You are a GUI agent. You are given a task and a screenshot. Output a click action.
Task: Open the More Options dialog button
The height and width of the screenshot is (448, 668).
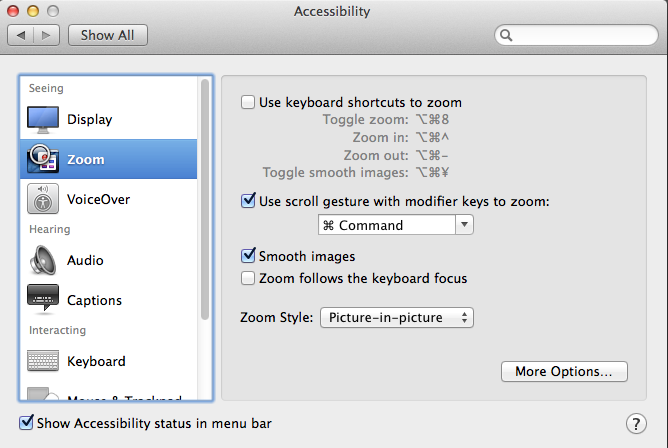click(x=563, y=372)
